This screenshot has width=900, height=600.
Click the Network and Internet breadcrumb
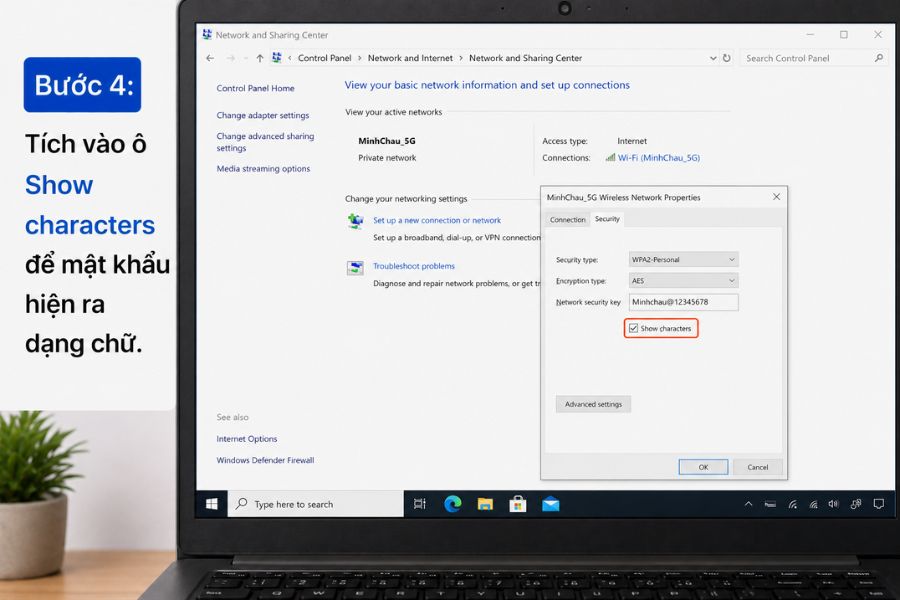point(410,58)
